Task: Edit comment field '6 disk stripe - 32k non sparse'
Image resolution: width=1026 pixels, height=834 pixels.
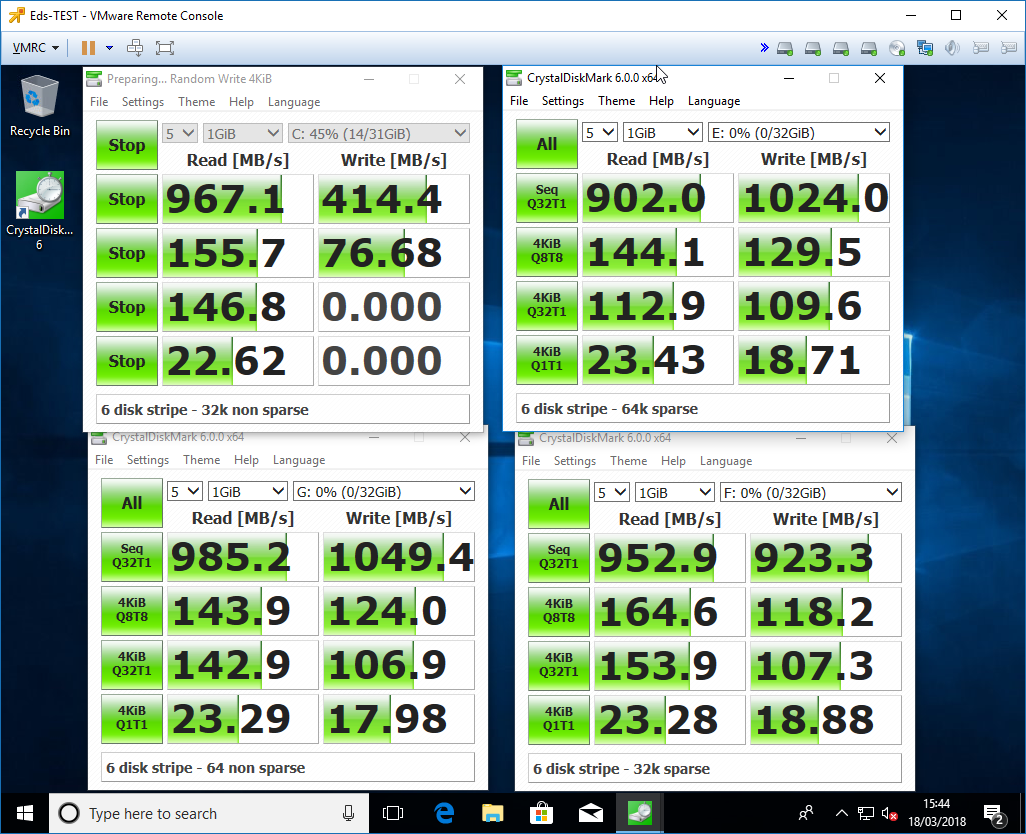Action: pyautogui.click(x=283, y=410)
